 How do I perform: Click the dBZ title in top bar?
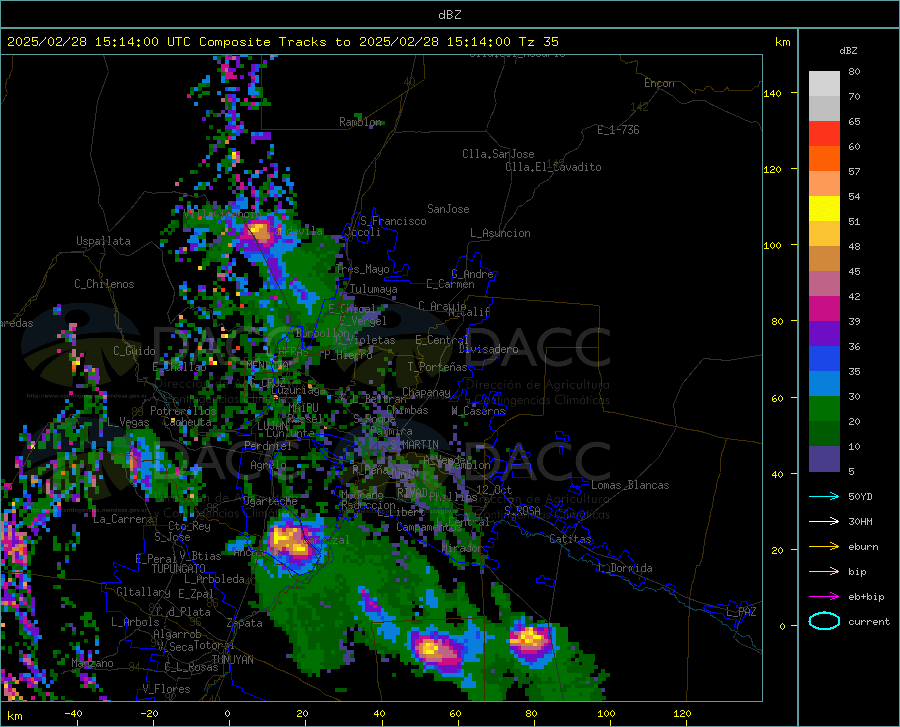(449, 15)
